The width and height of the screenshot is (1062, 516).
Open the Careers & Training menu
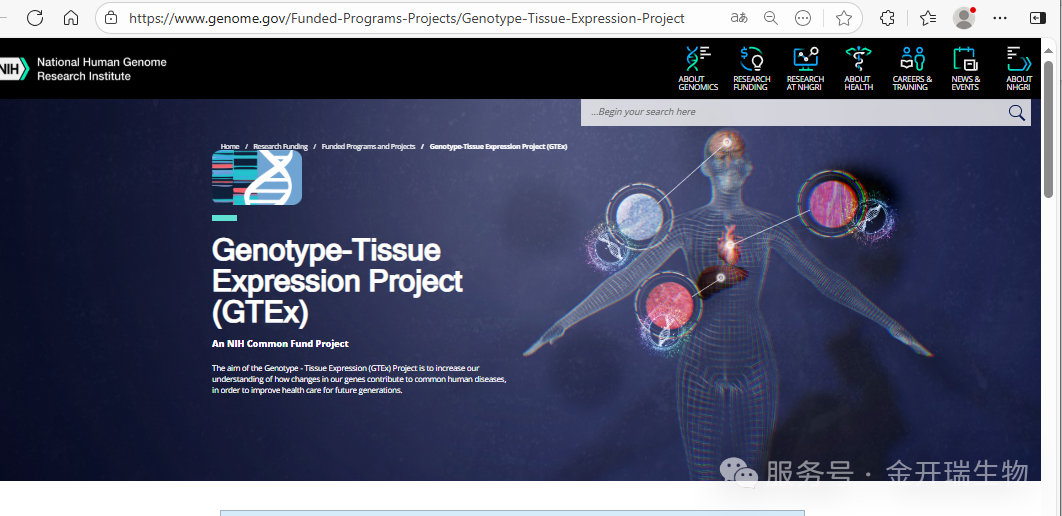(x=912, y=68)
